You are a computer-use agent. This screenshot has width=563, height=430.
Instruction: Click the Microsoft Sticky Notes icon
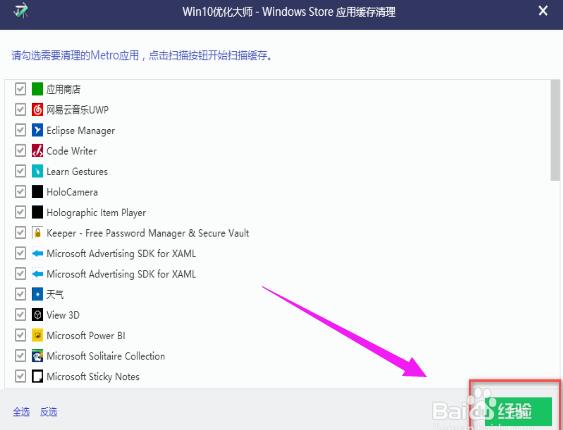pos(37,376)
